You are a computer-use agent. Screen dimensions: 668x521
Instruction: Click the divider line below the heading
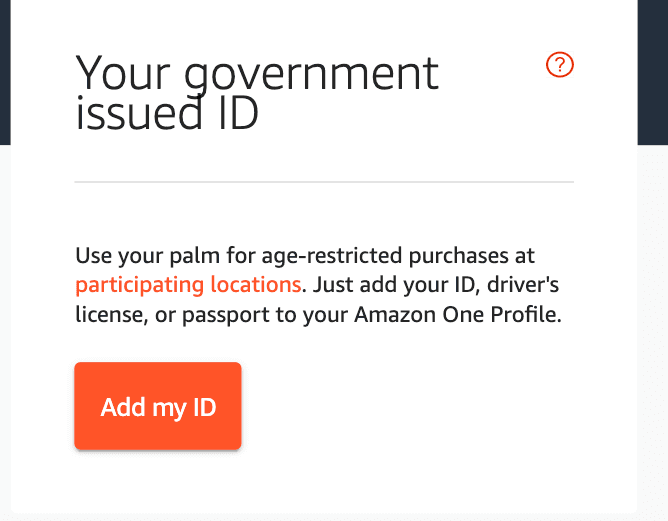(324, 182)
